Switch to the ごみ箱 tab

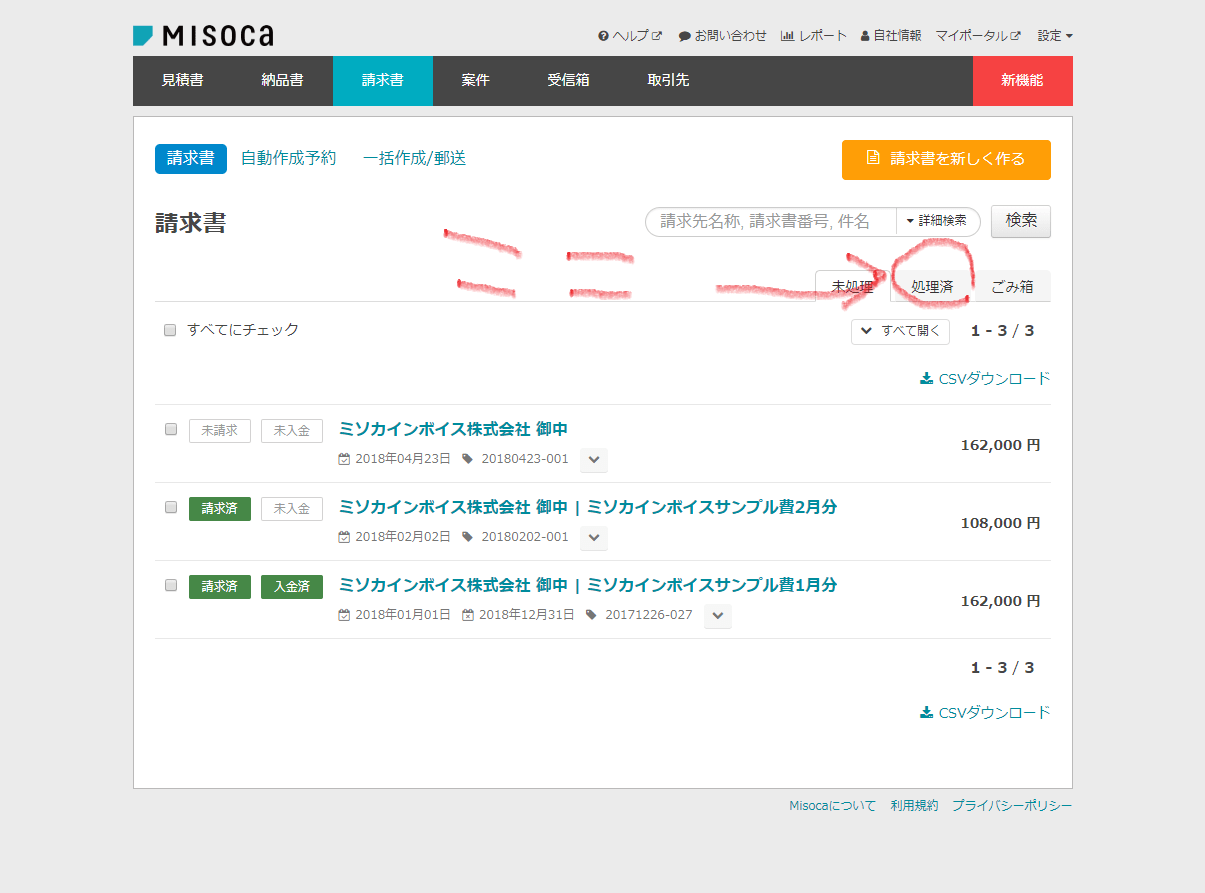point(1012,287)
